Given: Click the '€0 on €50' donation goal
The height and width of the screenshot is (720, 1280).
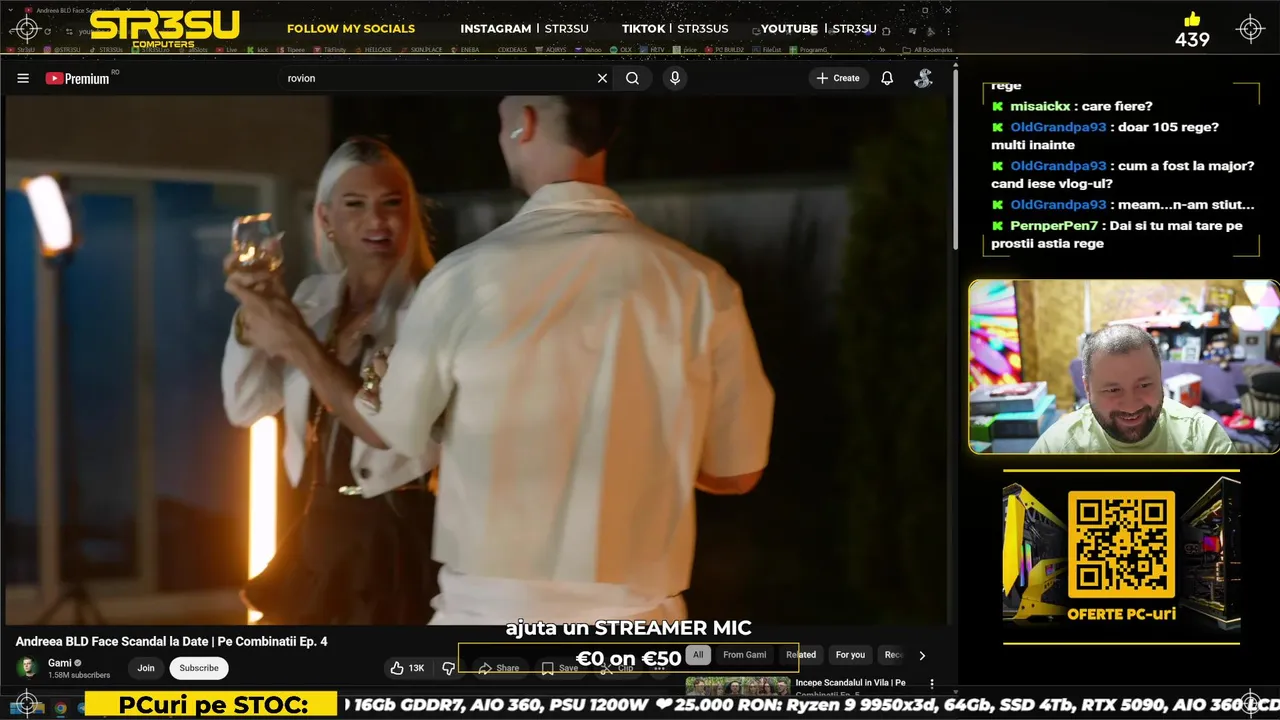Looking at the screenshot, I should [628, 658].
